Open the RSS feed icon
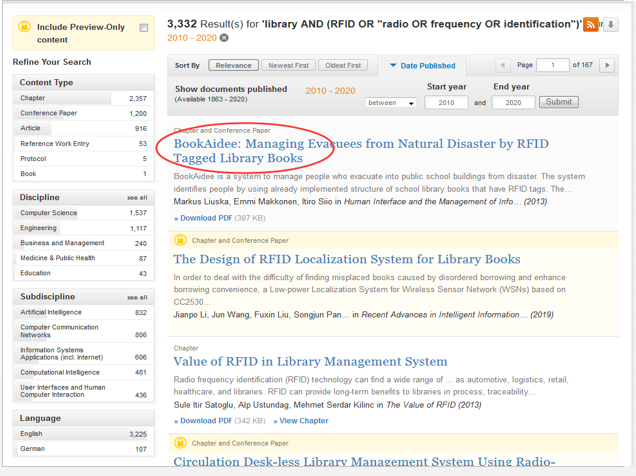 click(x=591, y=25)
